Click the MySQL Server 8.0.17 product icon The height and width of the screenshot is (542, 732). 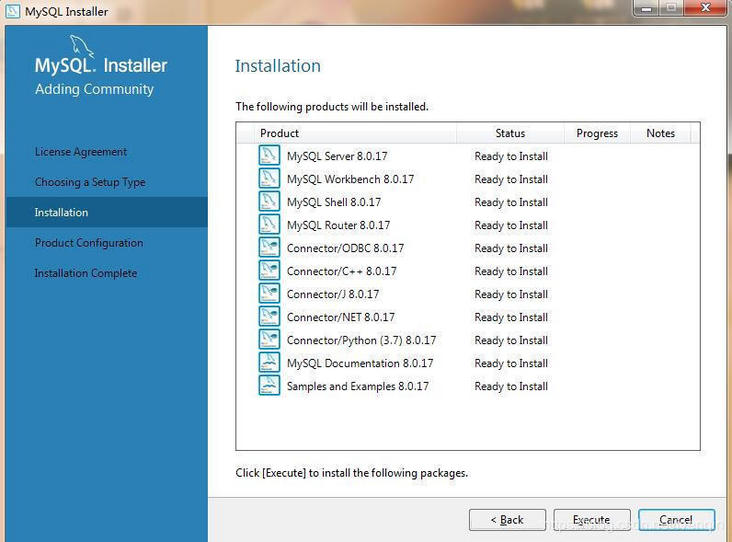[x=269, y=155]
